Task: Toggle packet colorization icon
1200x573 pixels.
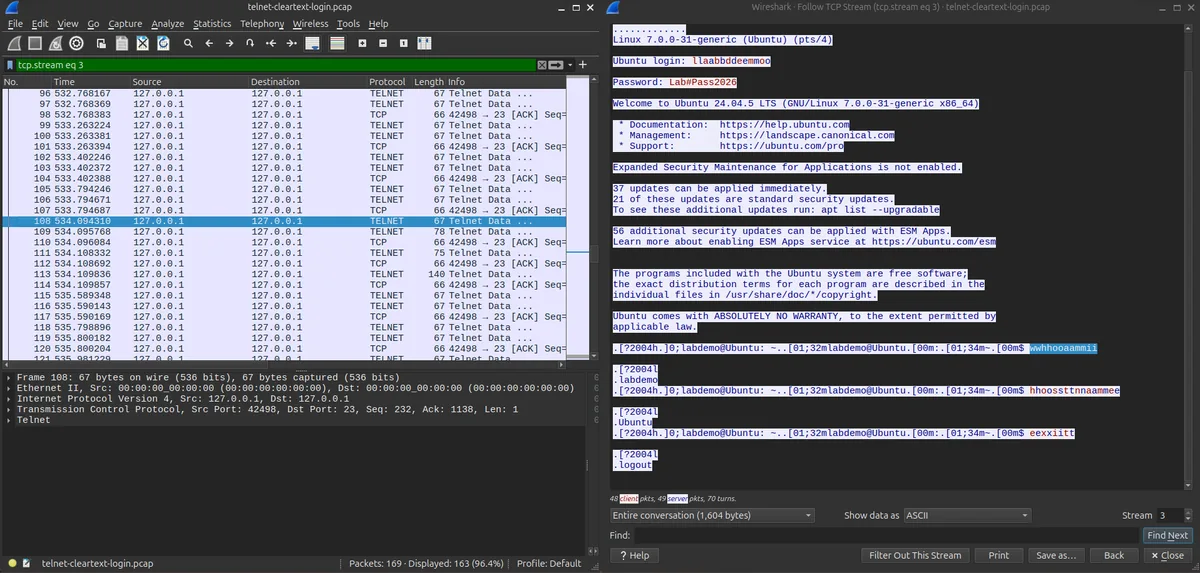Action: [337, 43]
